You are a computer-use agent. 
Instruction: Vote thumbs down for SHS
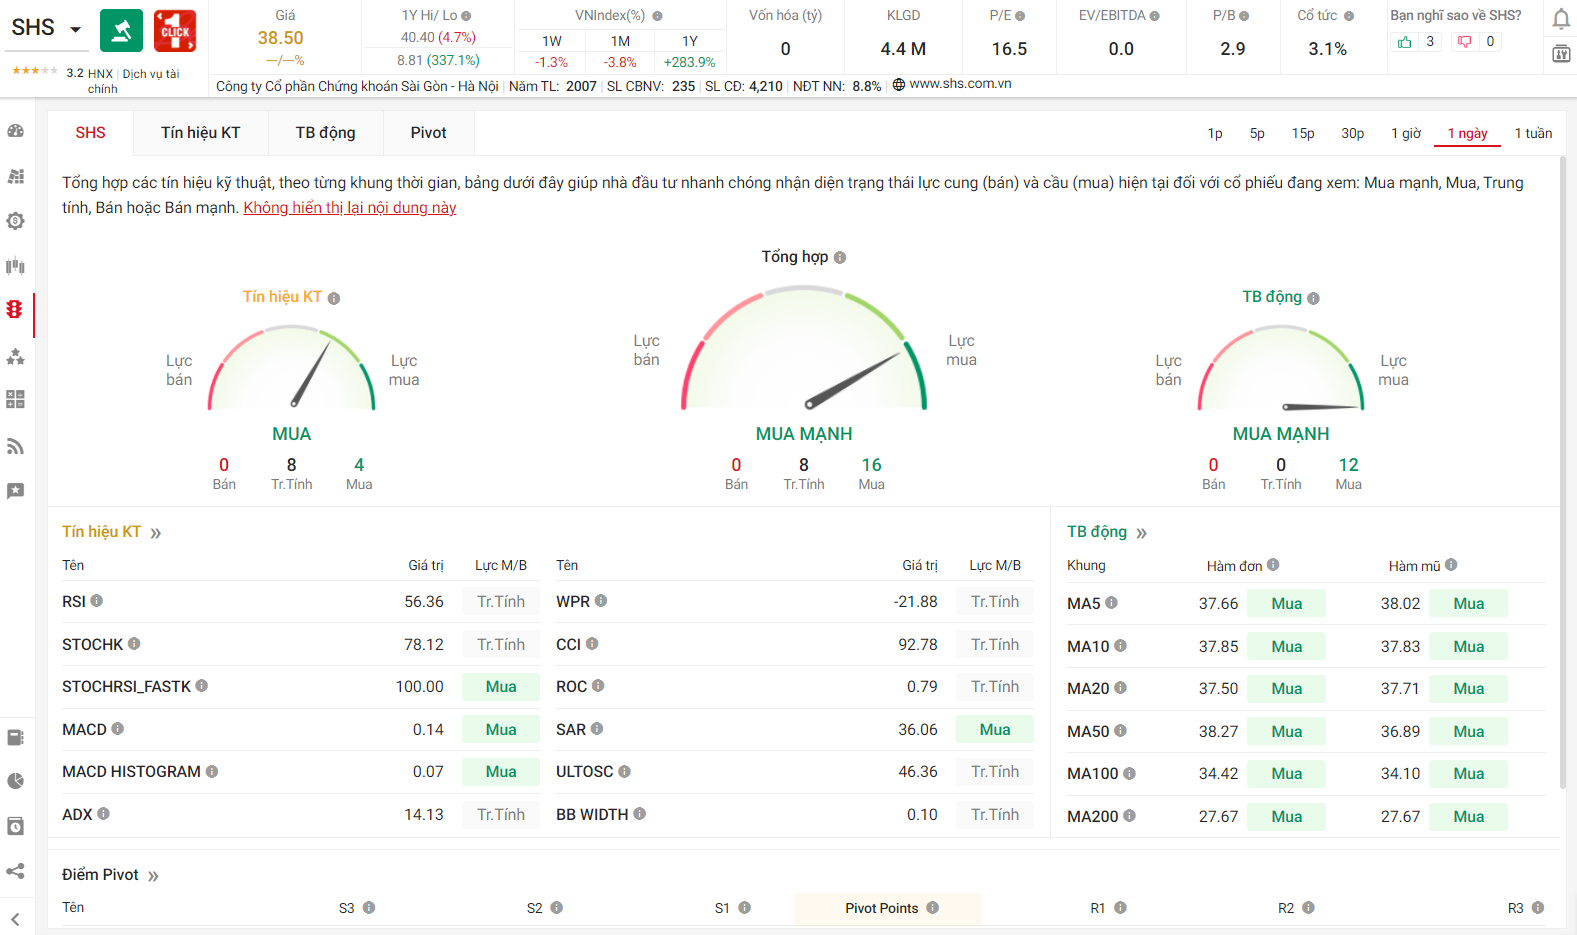pos(1464,42)
